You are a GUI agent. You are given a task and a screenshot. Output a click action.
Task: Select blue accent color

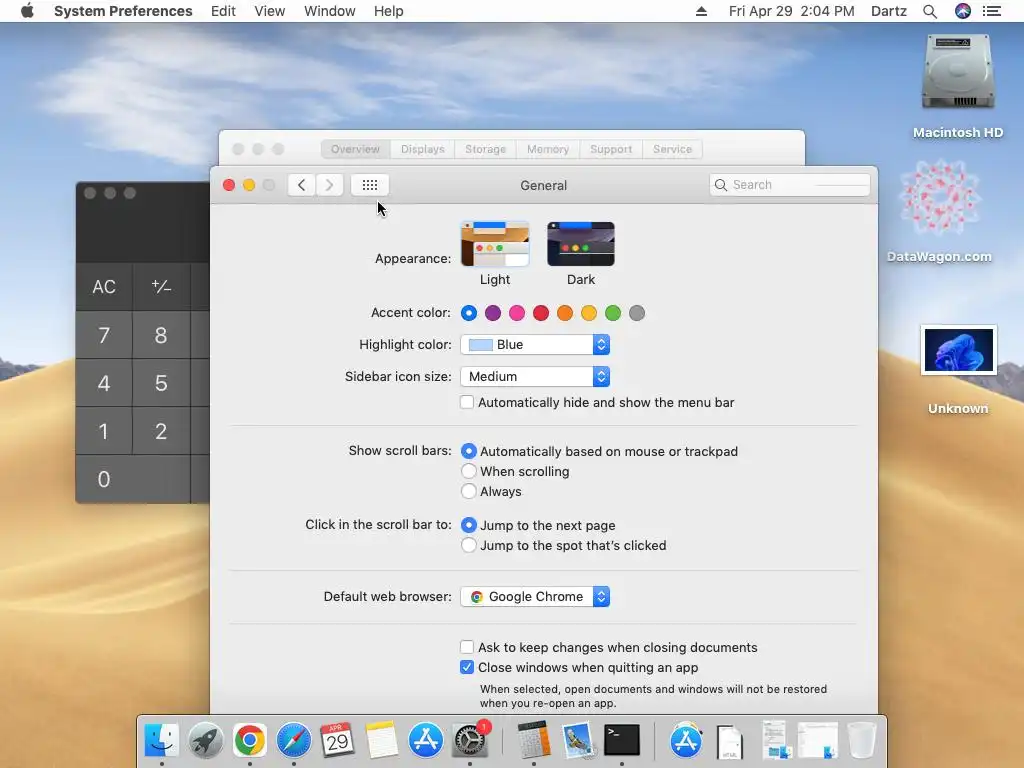[469, 313]
